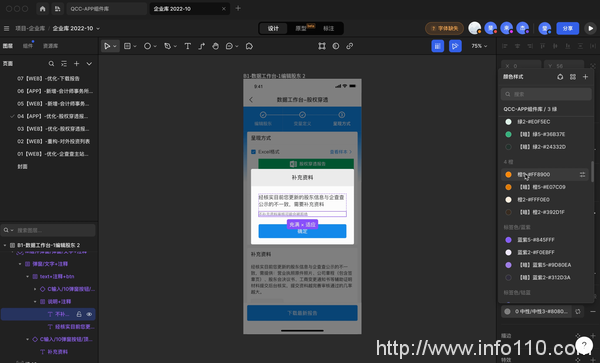Select the connector line tool
This screenshot has width=600, height=363.
202,46
